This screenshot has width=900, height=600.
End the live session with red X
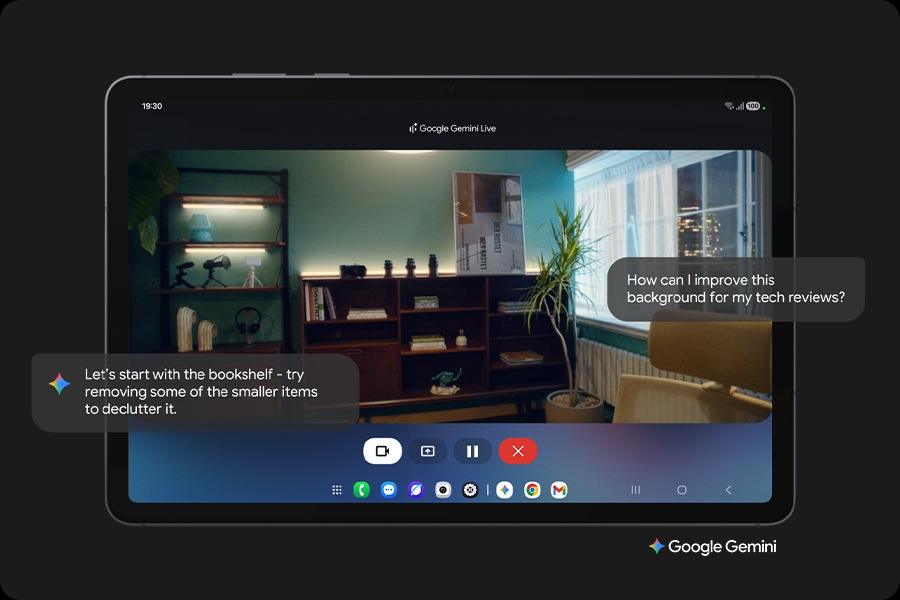[x=518, y=451]
